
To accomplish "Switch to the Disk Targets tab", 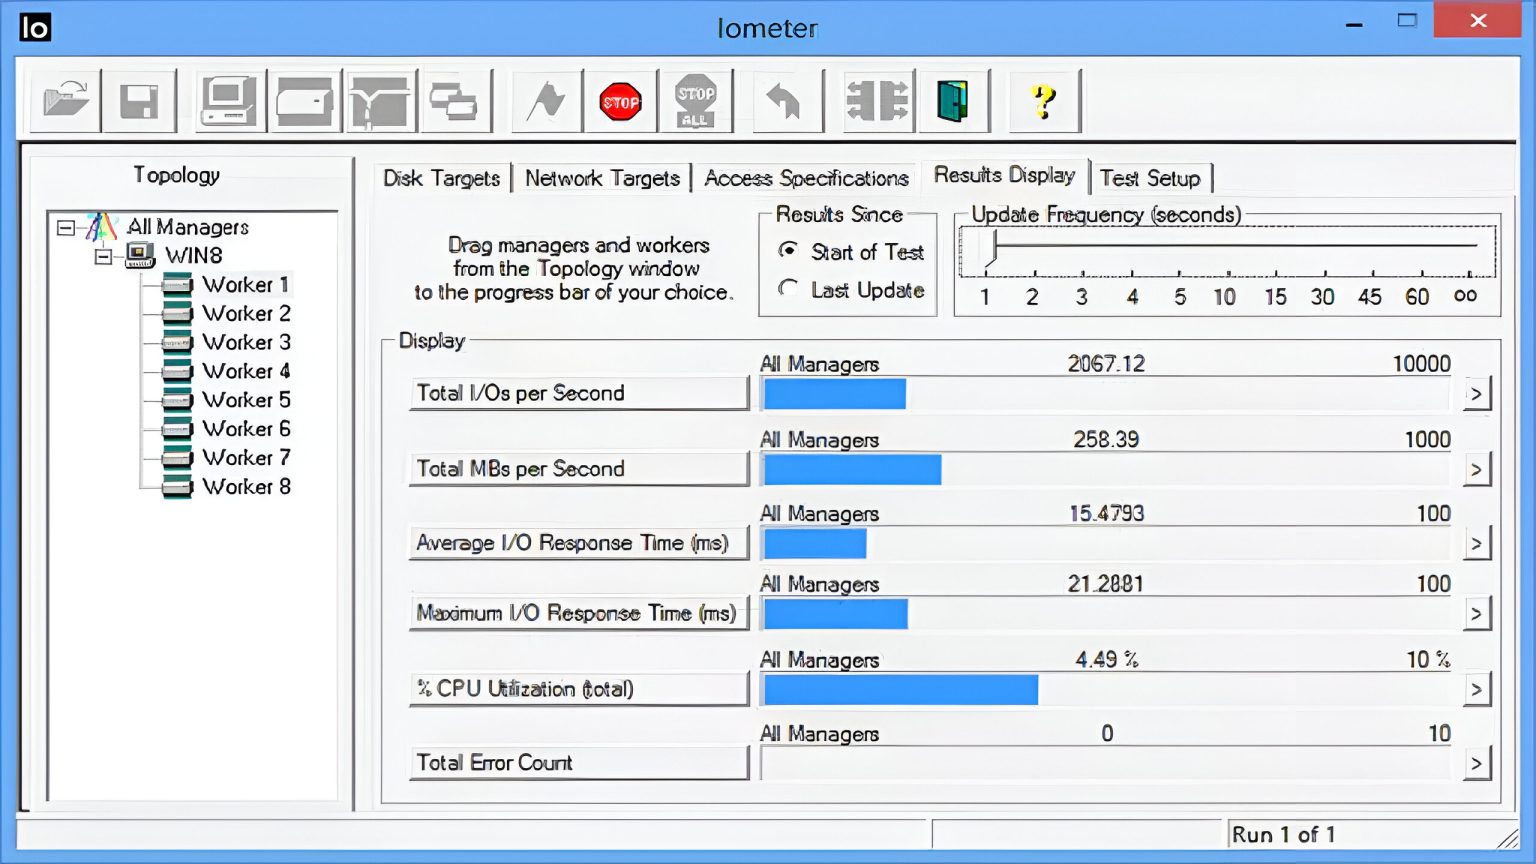I will [x=441, y=178].
